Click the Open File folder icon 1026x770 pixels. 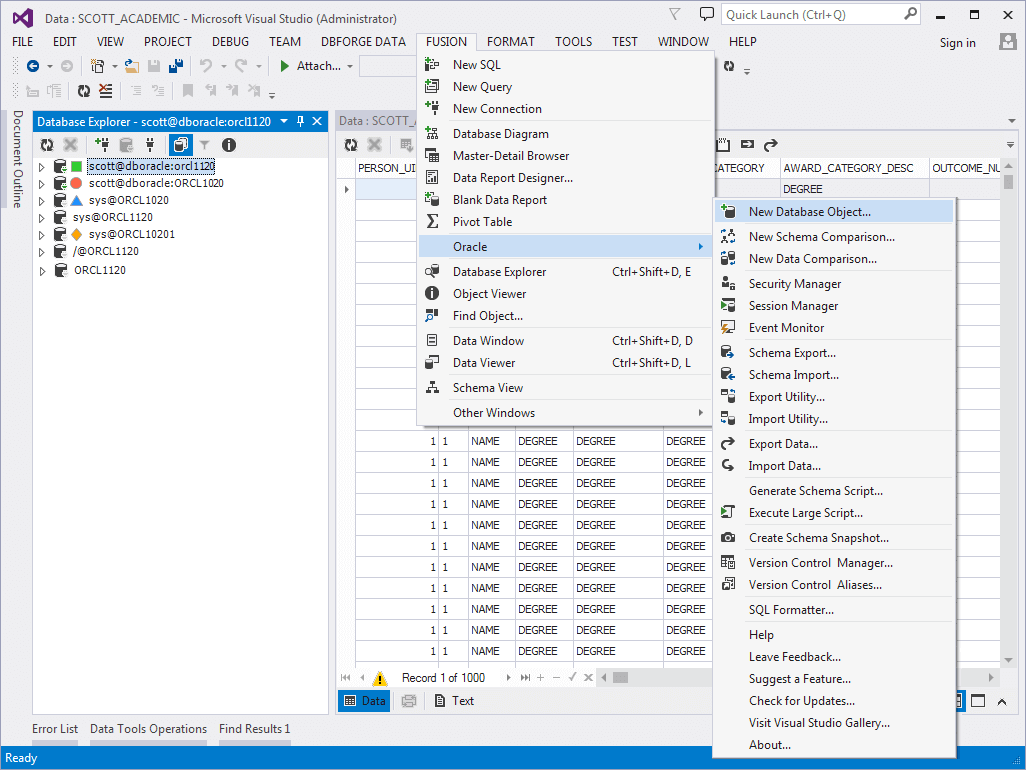click(131, 66)
